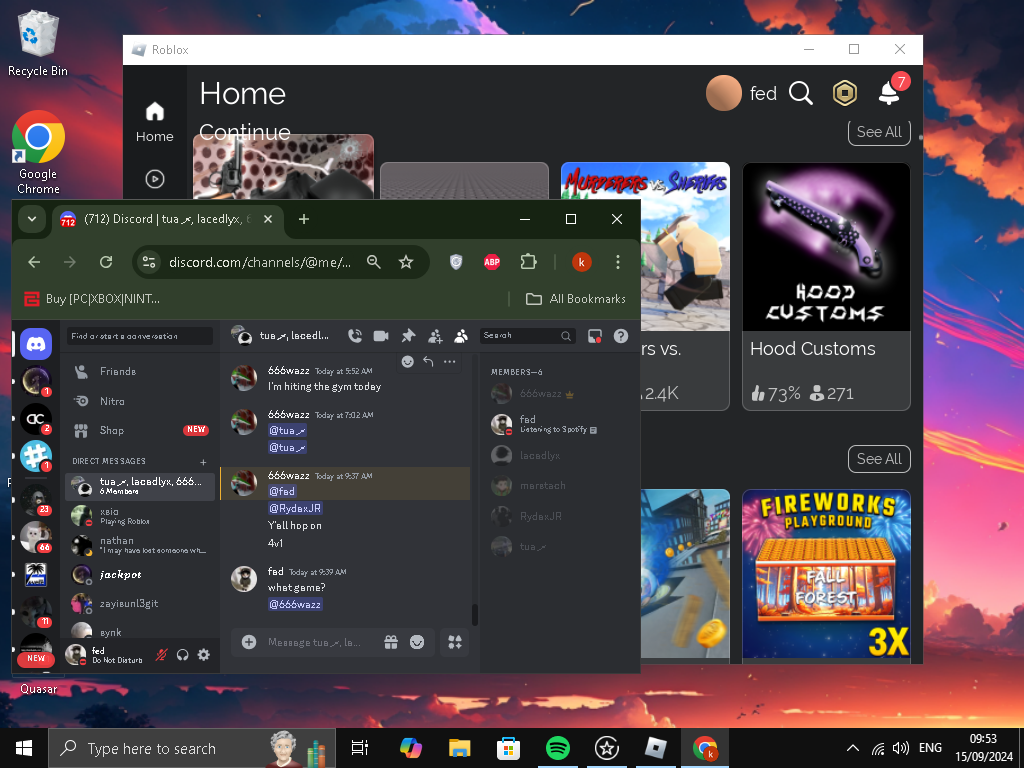Toggle deafen headphones in Discord
Image resolution: width=1024 pixels, height=768 pixels.
[183, 654]
